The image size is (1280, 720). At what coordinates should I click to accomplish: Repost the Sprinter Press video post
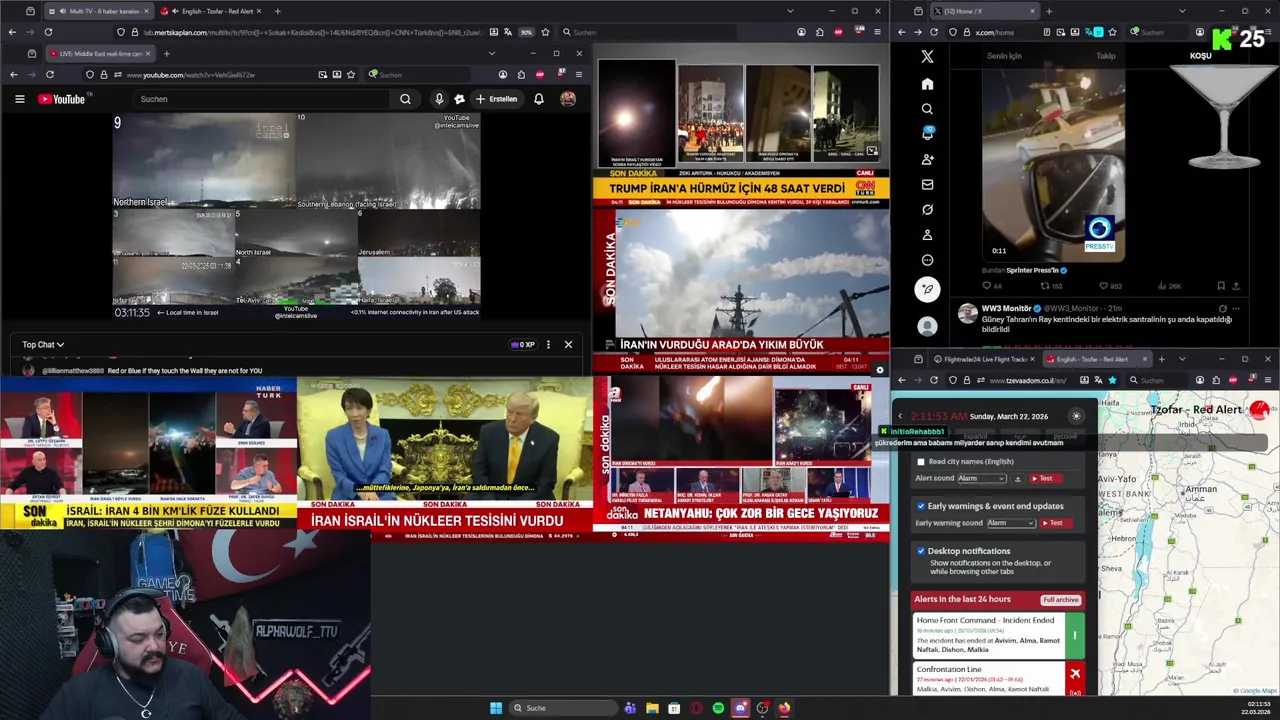coord(1045,286)
